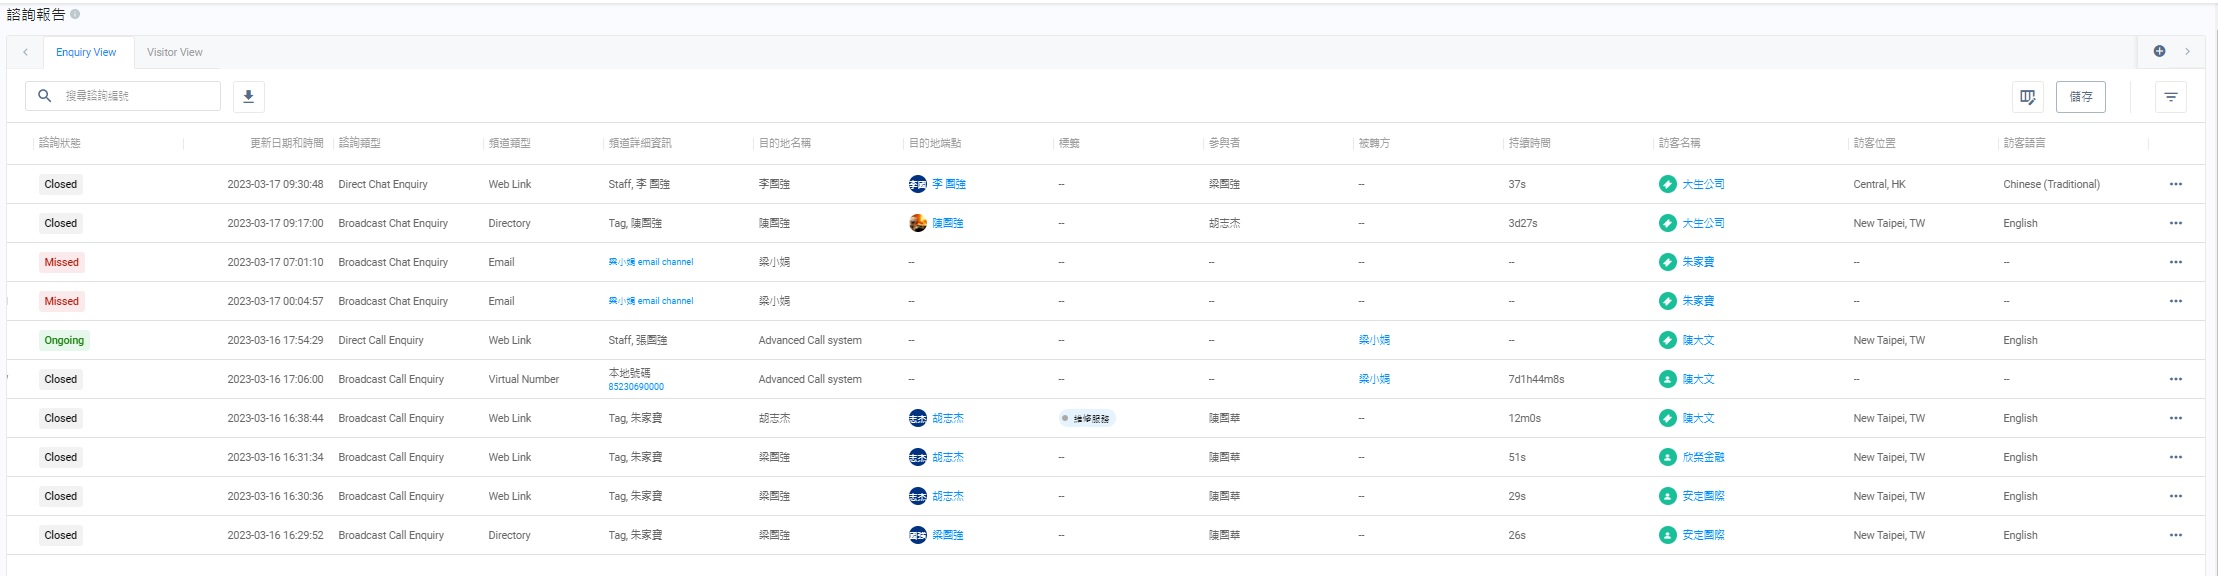Open 梁小娟 transferee link in the Ongoing row
The height and width of the screenshot is (576, 2218).
click(x=1373, y=340)
